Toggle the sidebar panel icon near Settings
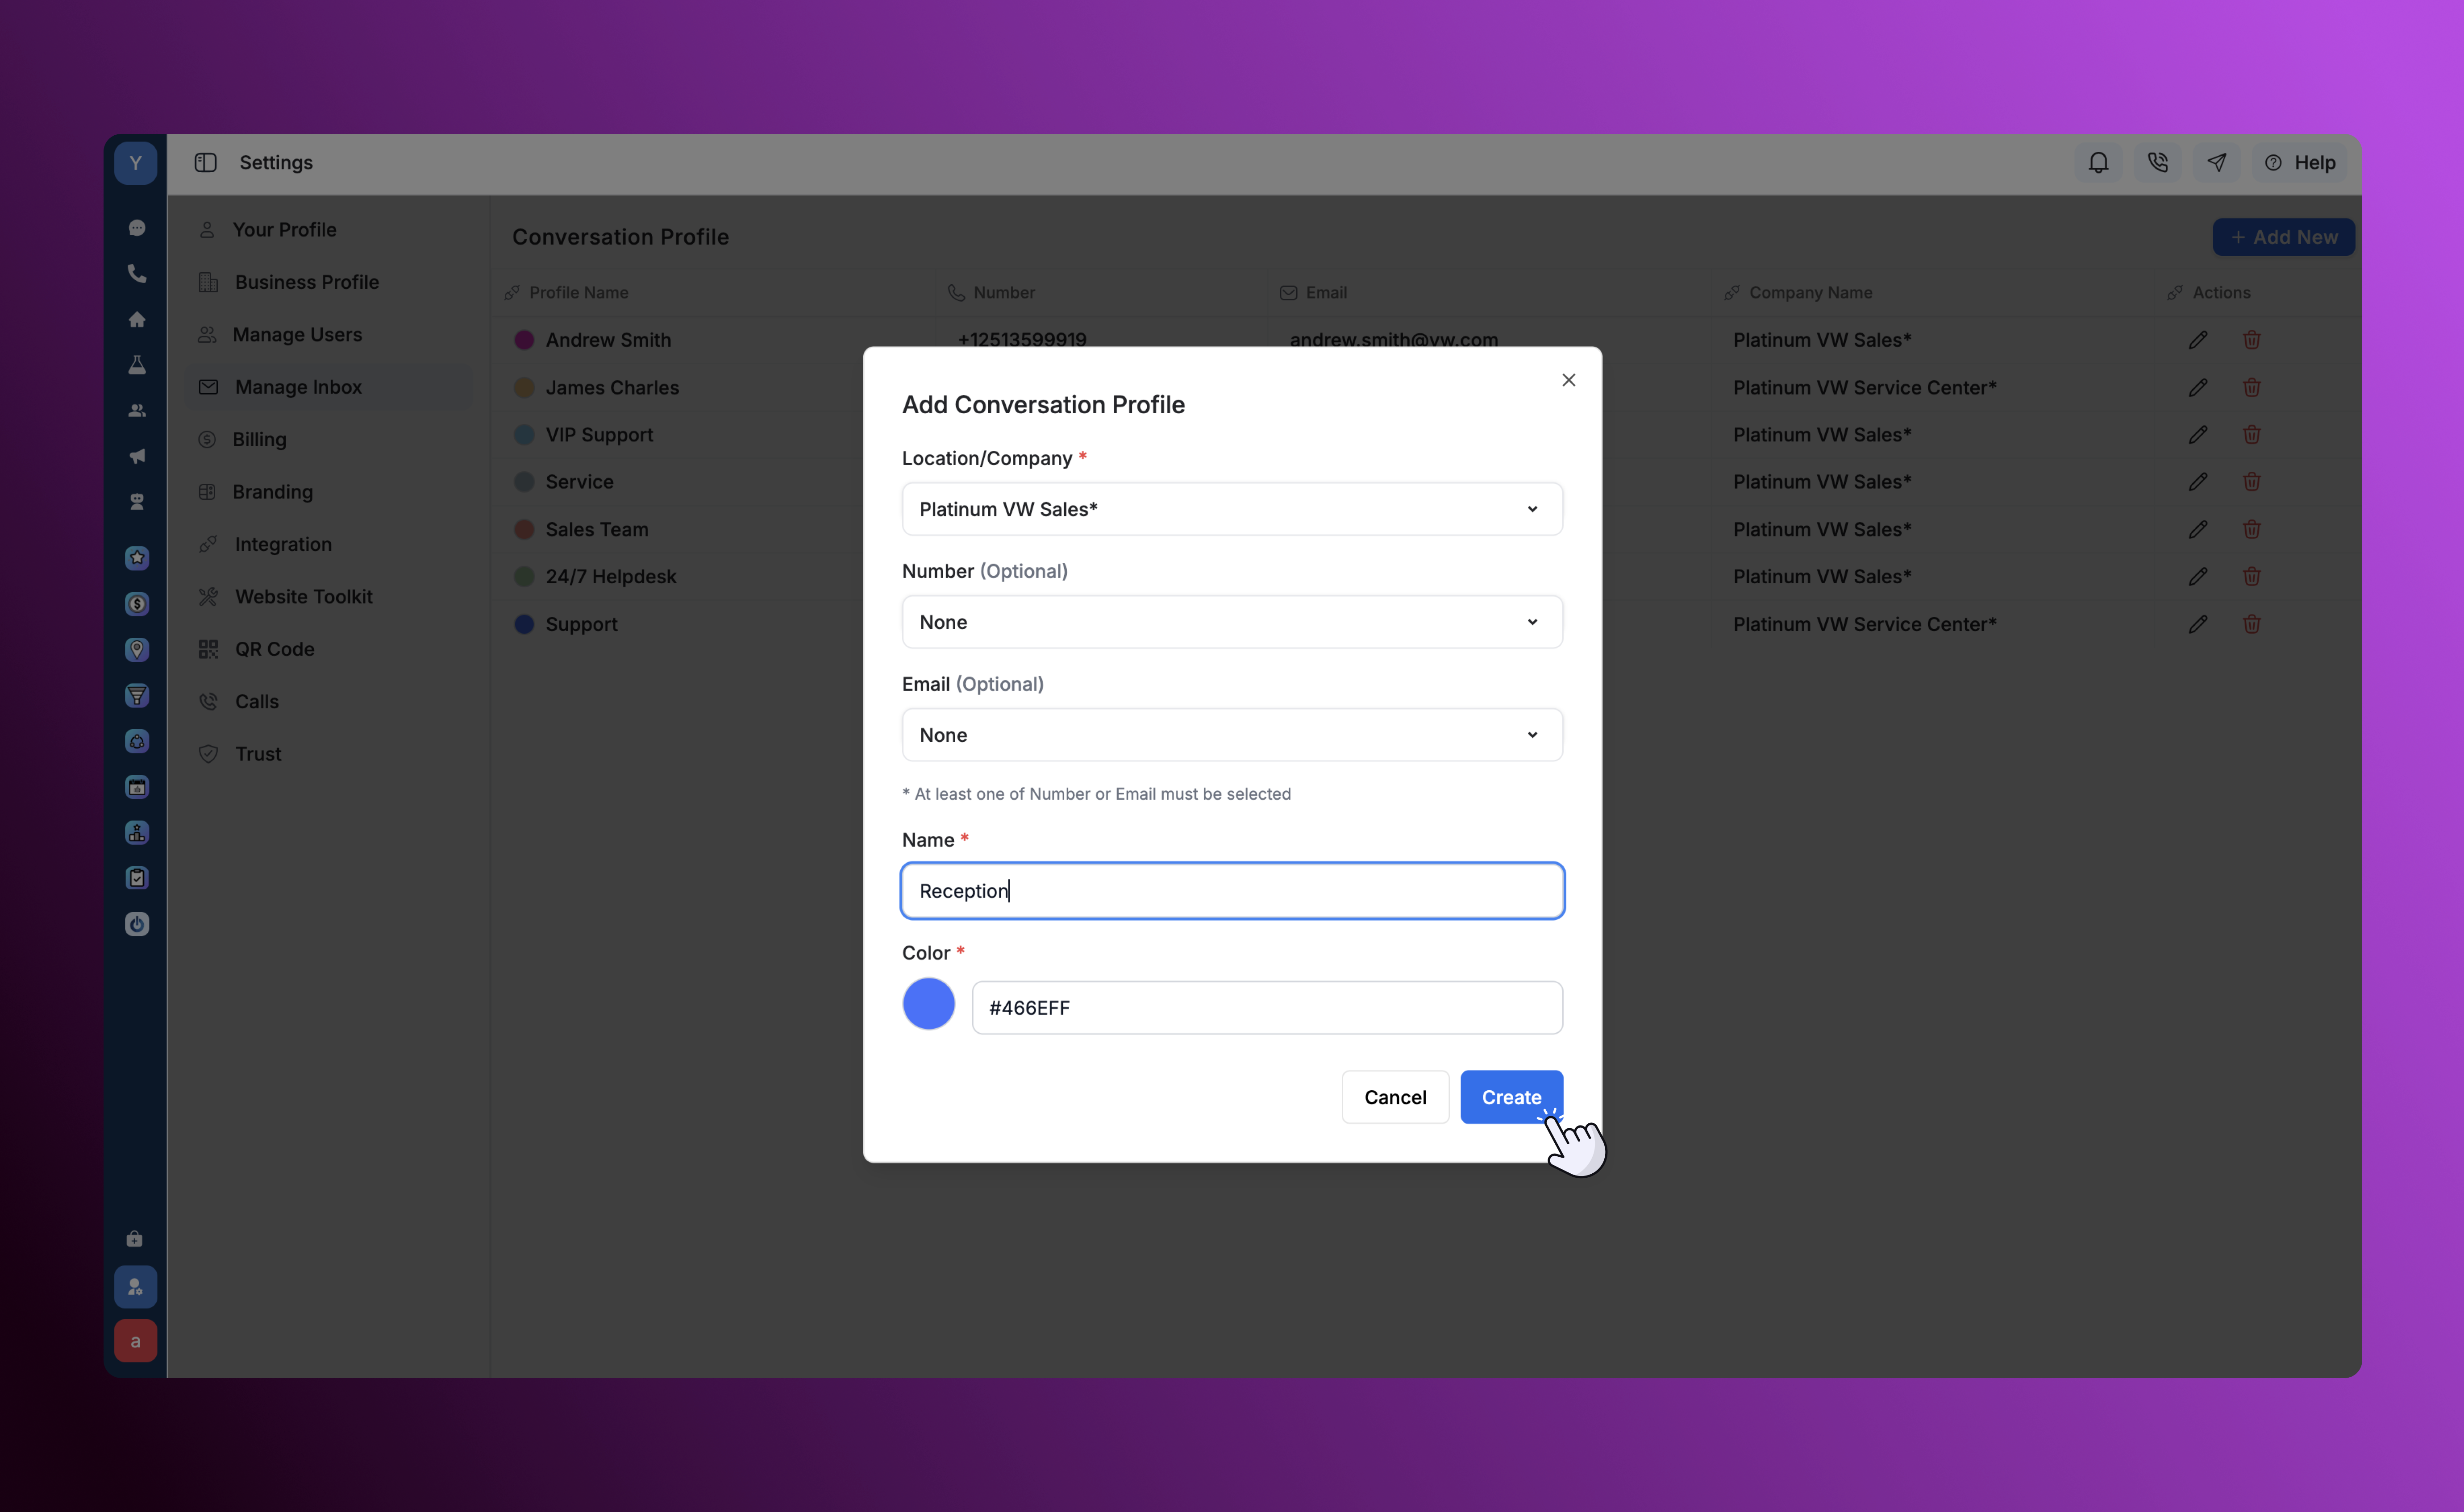This screenshot has width=2464, height=1512. point(205,162)
